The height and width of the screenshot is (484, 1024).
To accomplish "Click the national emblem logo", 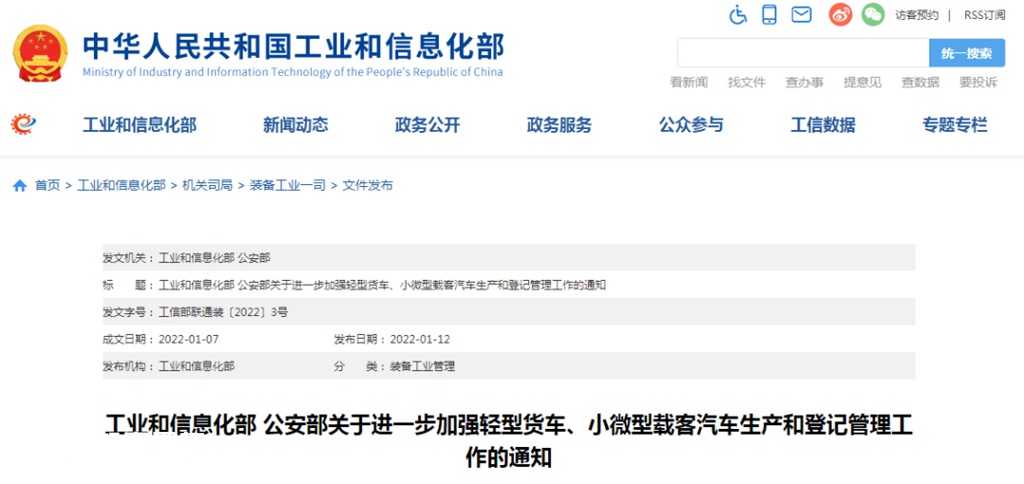I will pyautogui.click(x=40, y=54).
